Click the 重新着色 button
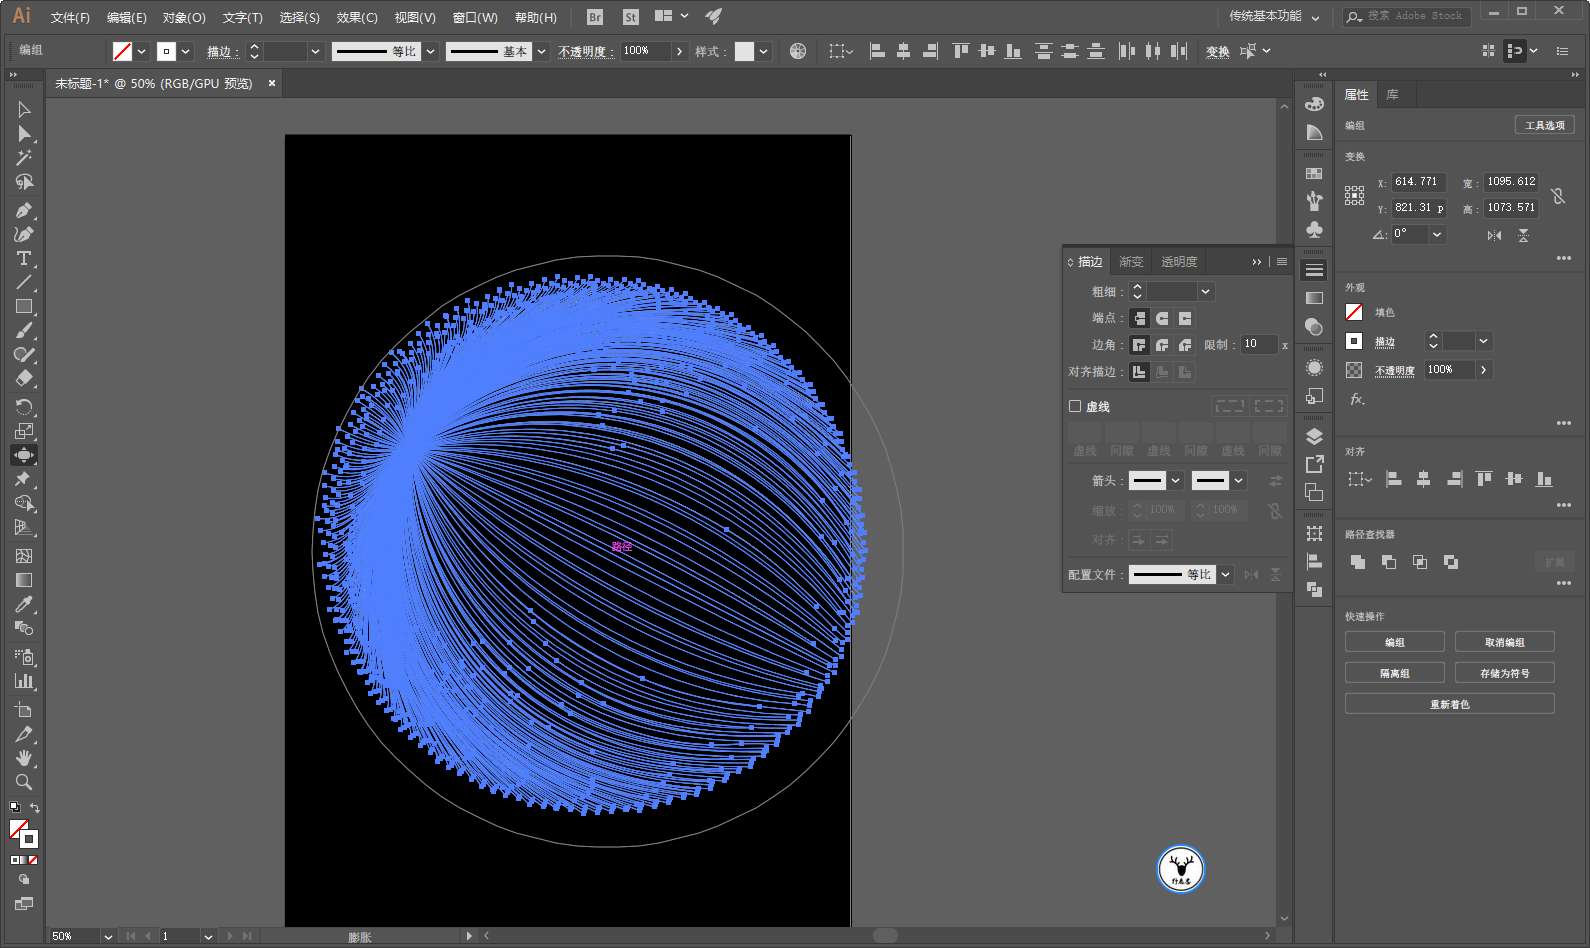Screen dimensions: 1590x948 point(1450,704)
